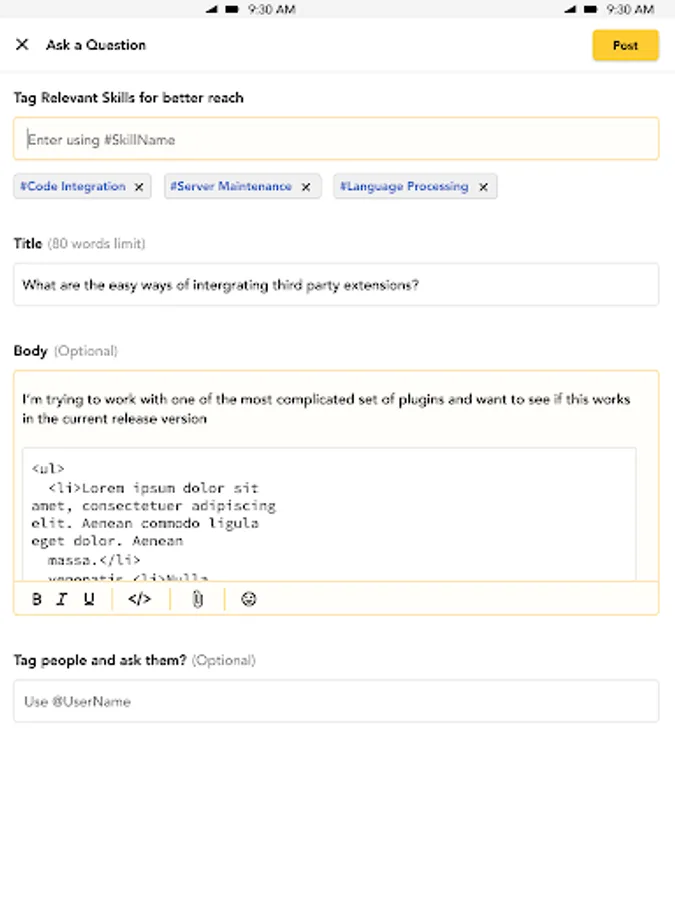Image resolution: width=675 pixels, height=900 pixels.
Task: Click inside the code snippet block
Action: click(330, 515)
